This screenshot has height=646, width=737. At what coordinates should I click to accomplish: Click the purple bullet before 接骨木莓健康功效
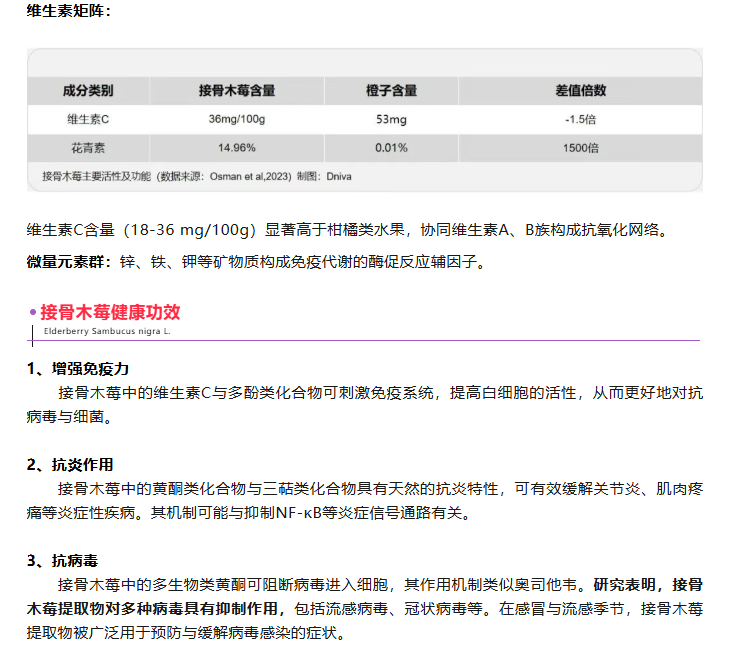(x=33, y=313)
